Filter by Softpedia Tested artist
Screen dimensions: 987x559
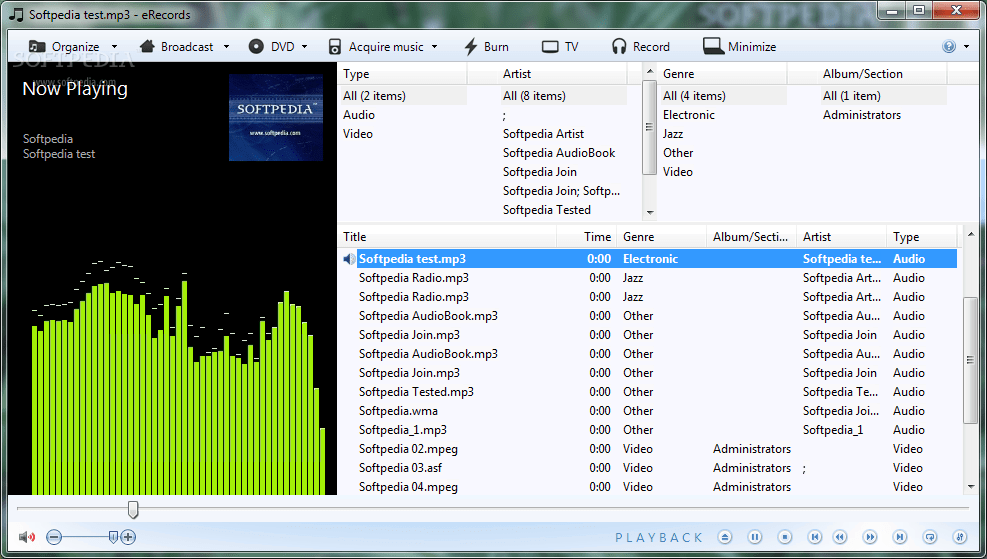click(546, 210)
